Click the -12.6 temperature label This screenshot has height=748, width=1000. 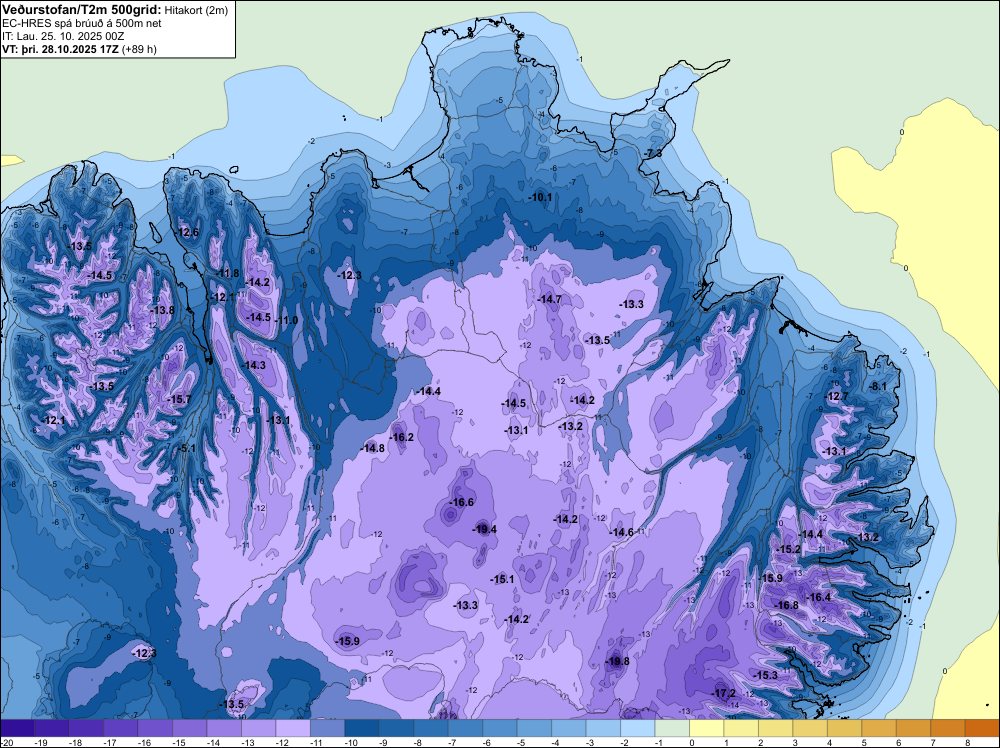187,233
